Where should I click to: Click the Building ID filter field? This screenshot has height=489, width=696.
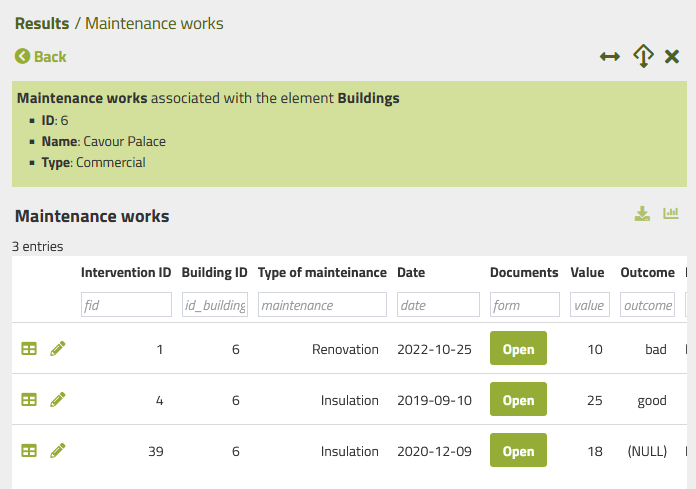(x=214, y=305)
